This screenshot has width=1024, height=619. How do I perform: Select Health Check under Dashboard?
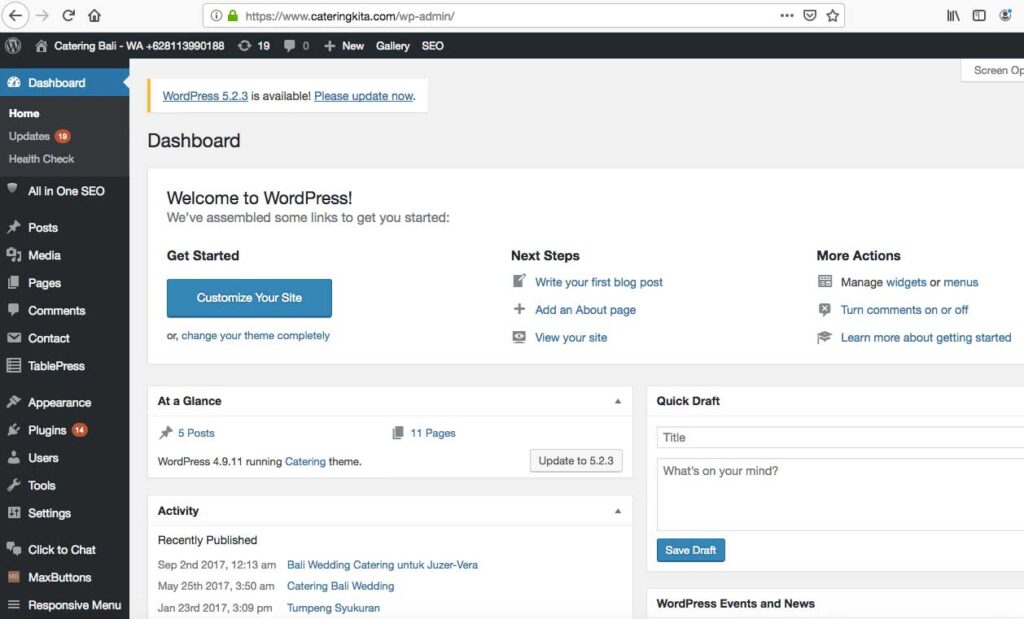41,159
